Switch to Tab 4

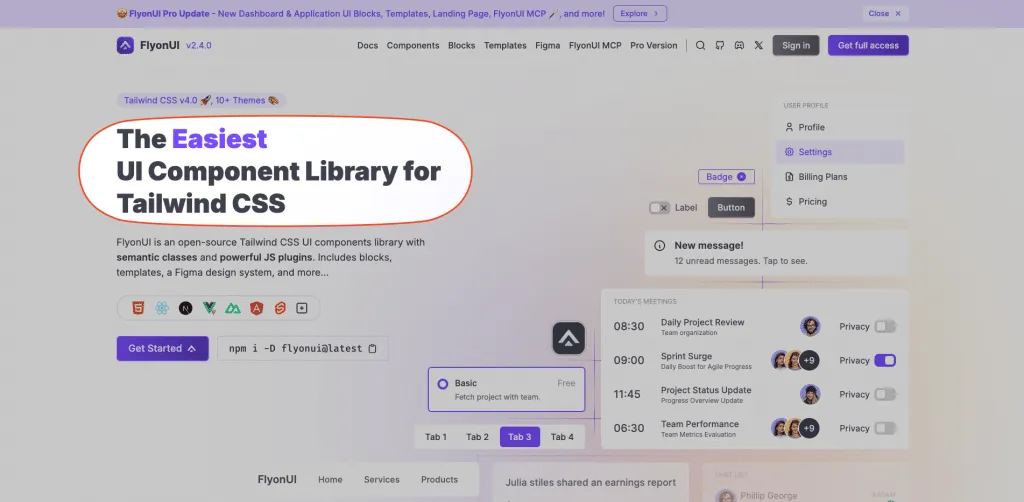pyautogui.click(x=562, y=437)
